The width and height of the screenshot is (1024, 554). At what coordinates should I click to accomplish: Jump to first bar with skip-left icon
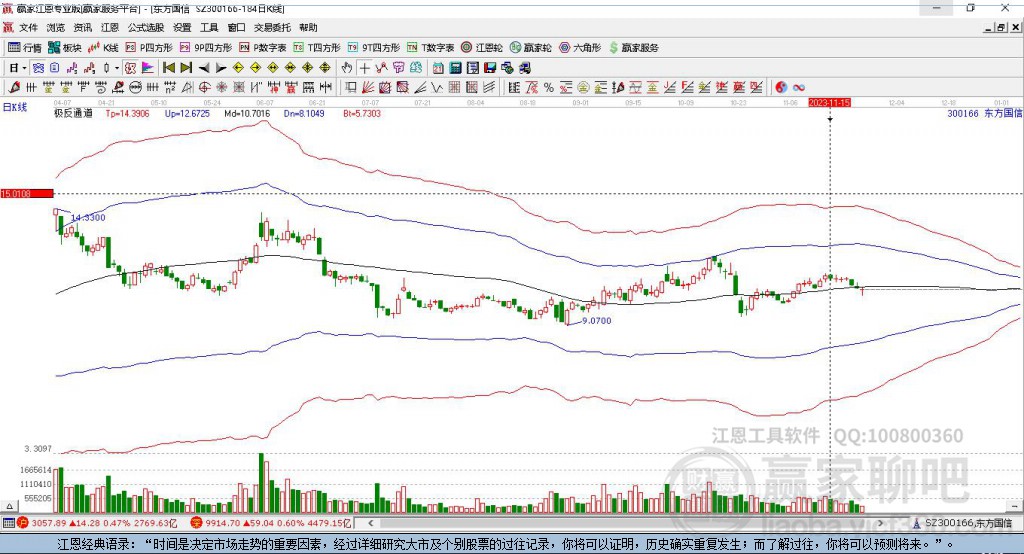(168, 68)
